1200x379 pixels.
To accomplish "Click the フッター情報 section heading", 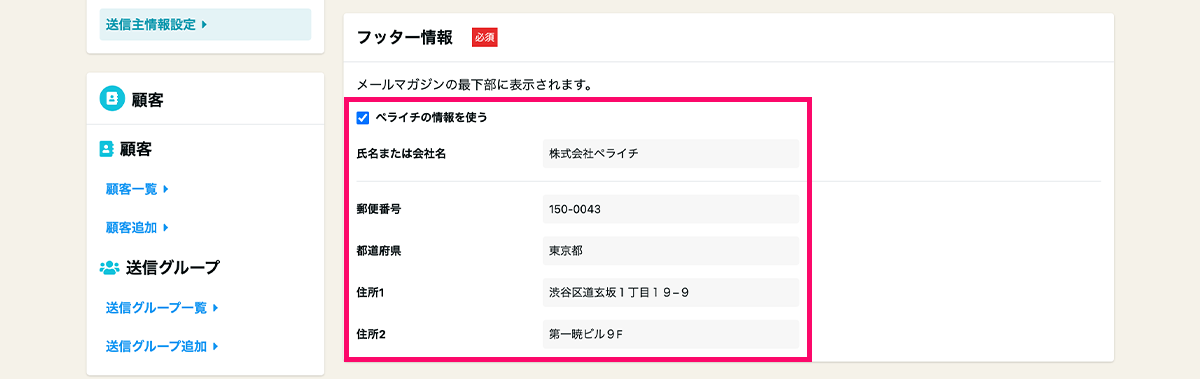I will [x=404, y=38].
